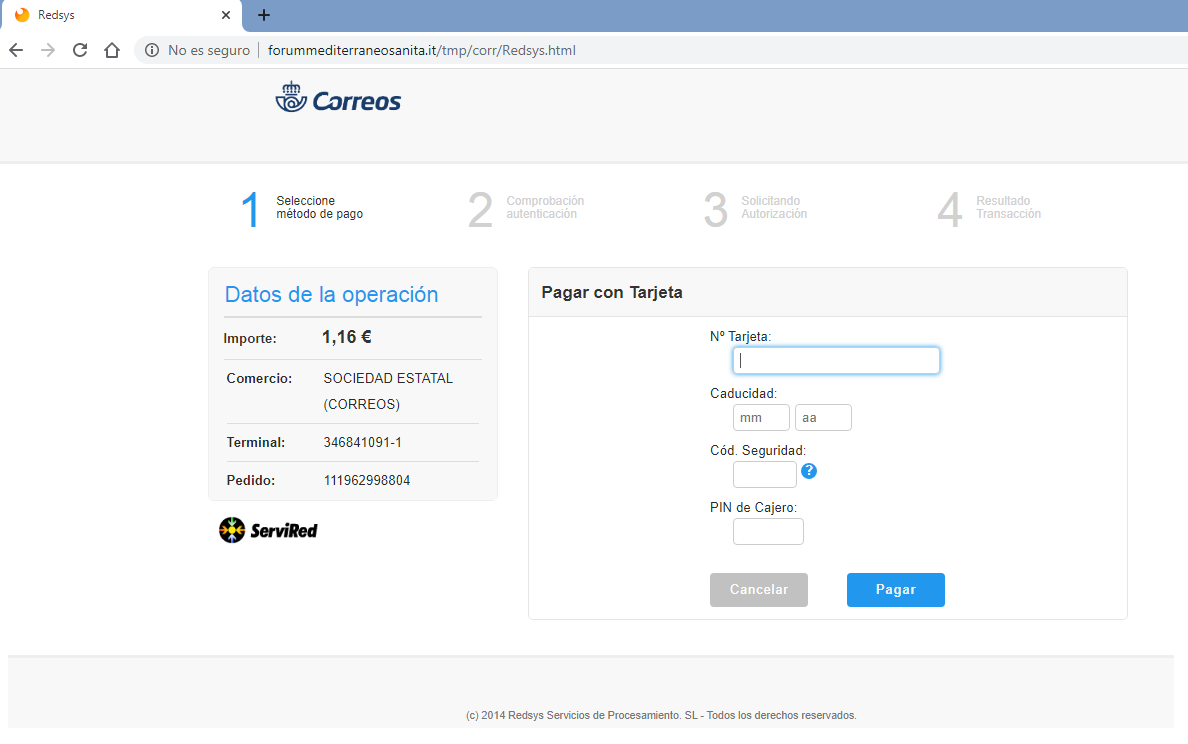Click the 'No es seguro' warning label
1188x744 pixels.
pyautogui.click(x=209, y=50)
